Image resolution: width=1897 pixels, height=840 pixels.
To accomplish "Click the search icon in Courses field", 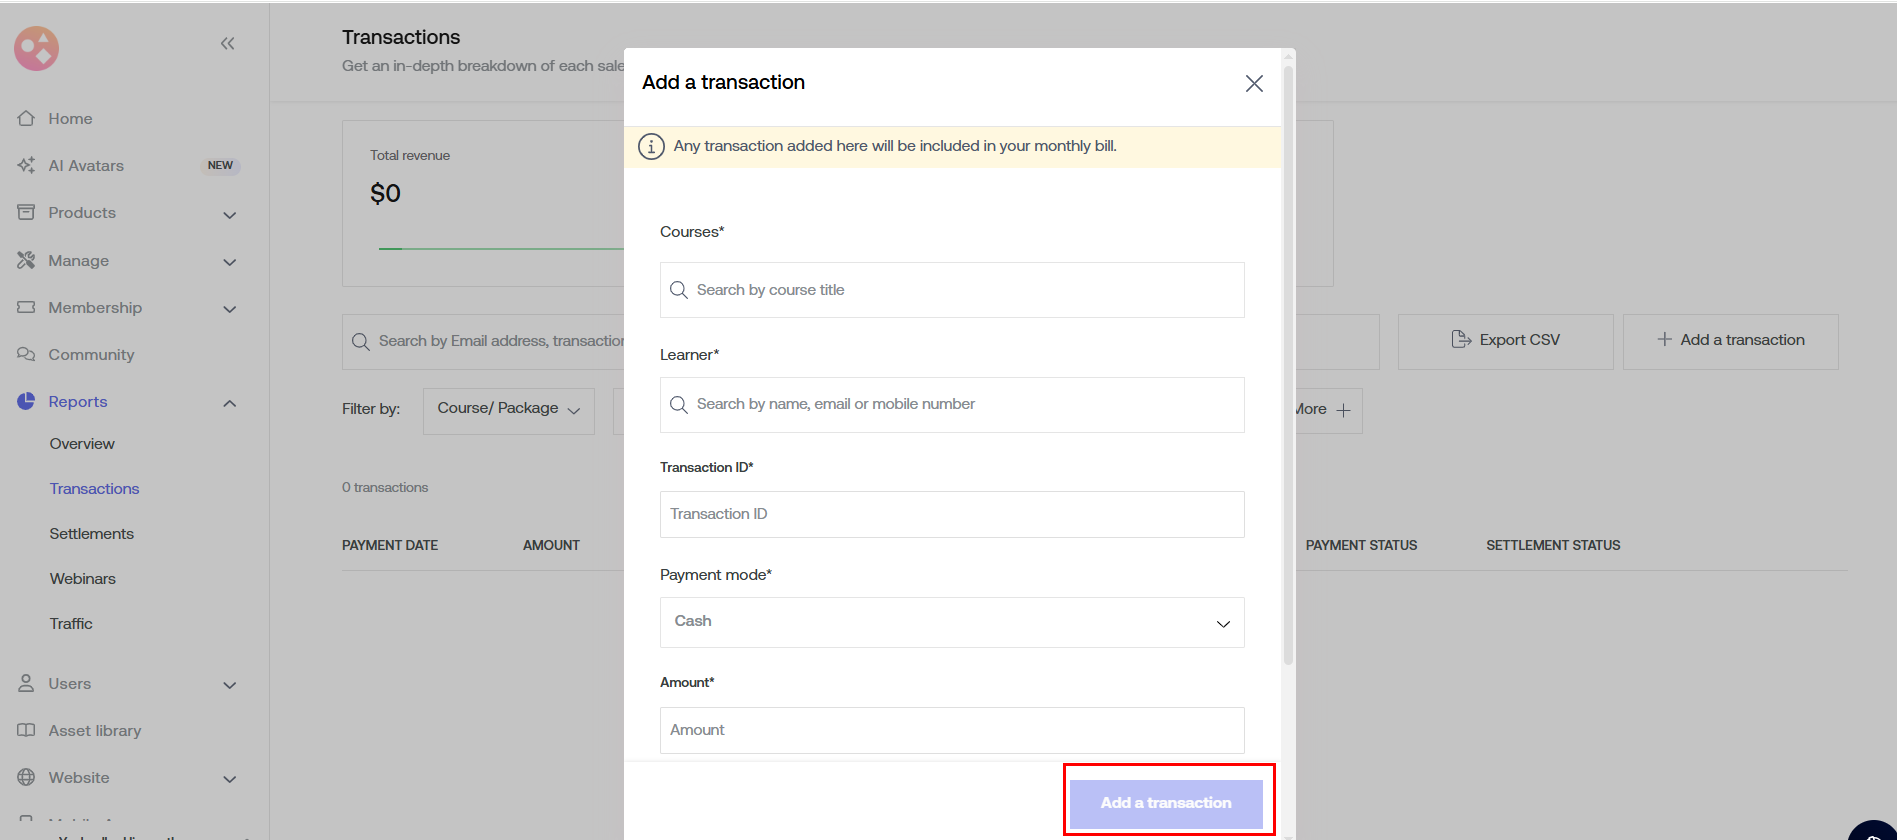I will pyautogui.click(x=678, y=290).
